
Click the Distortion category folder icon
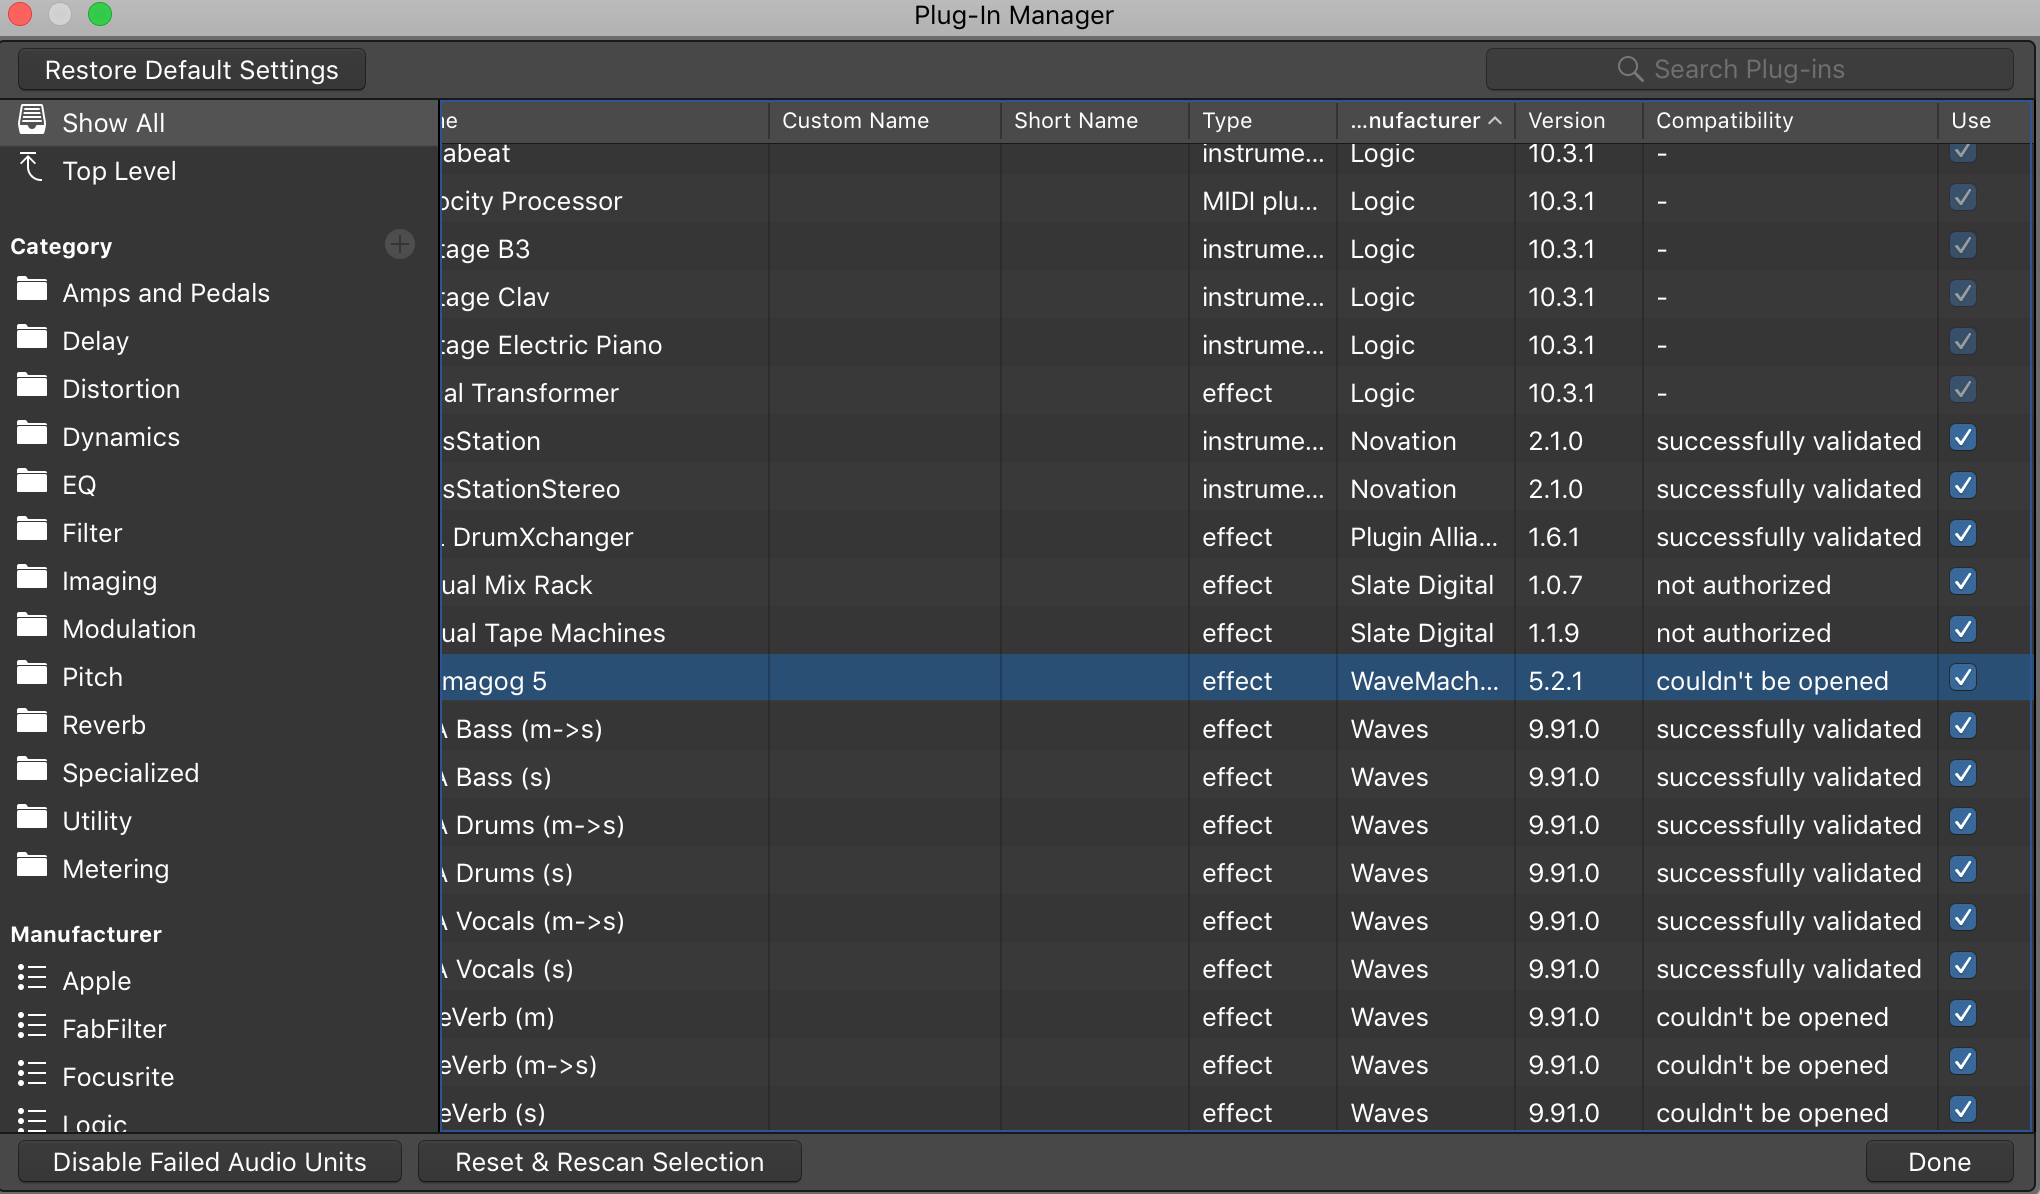click(x=31, y=387)
